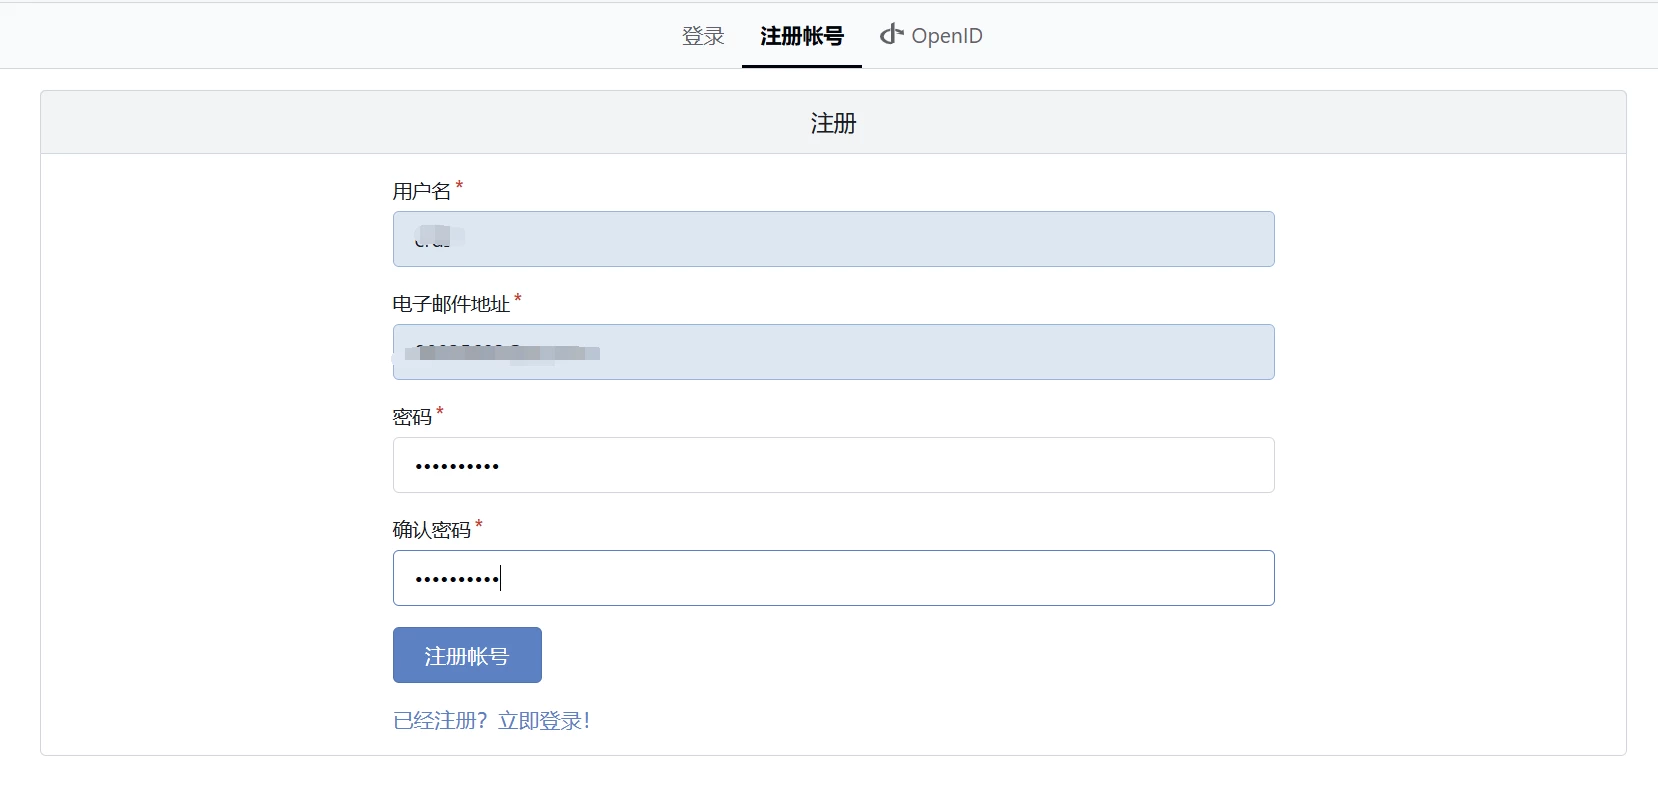Click the 用户名 input field
1658x787 pixels.
(x=833, y=239)
